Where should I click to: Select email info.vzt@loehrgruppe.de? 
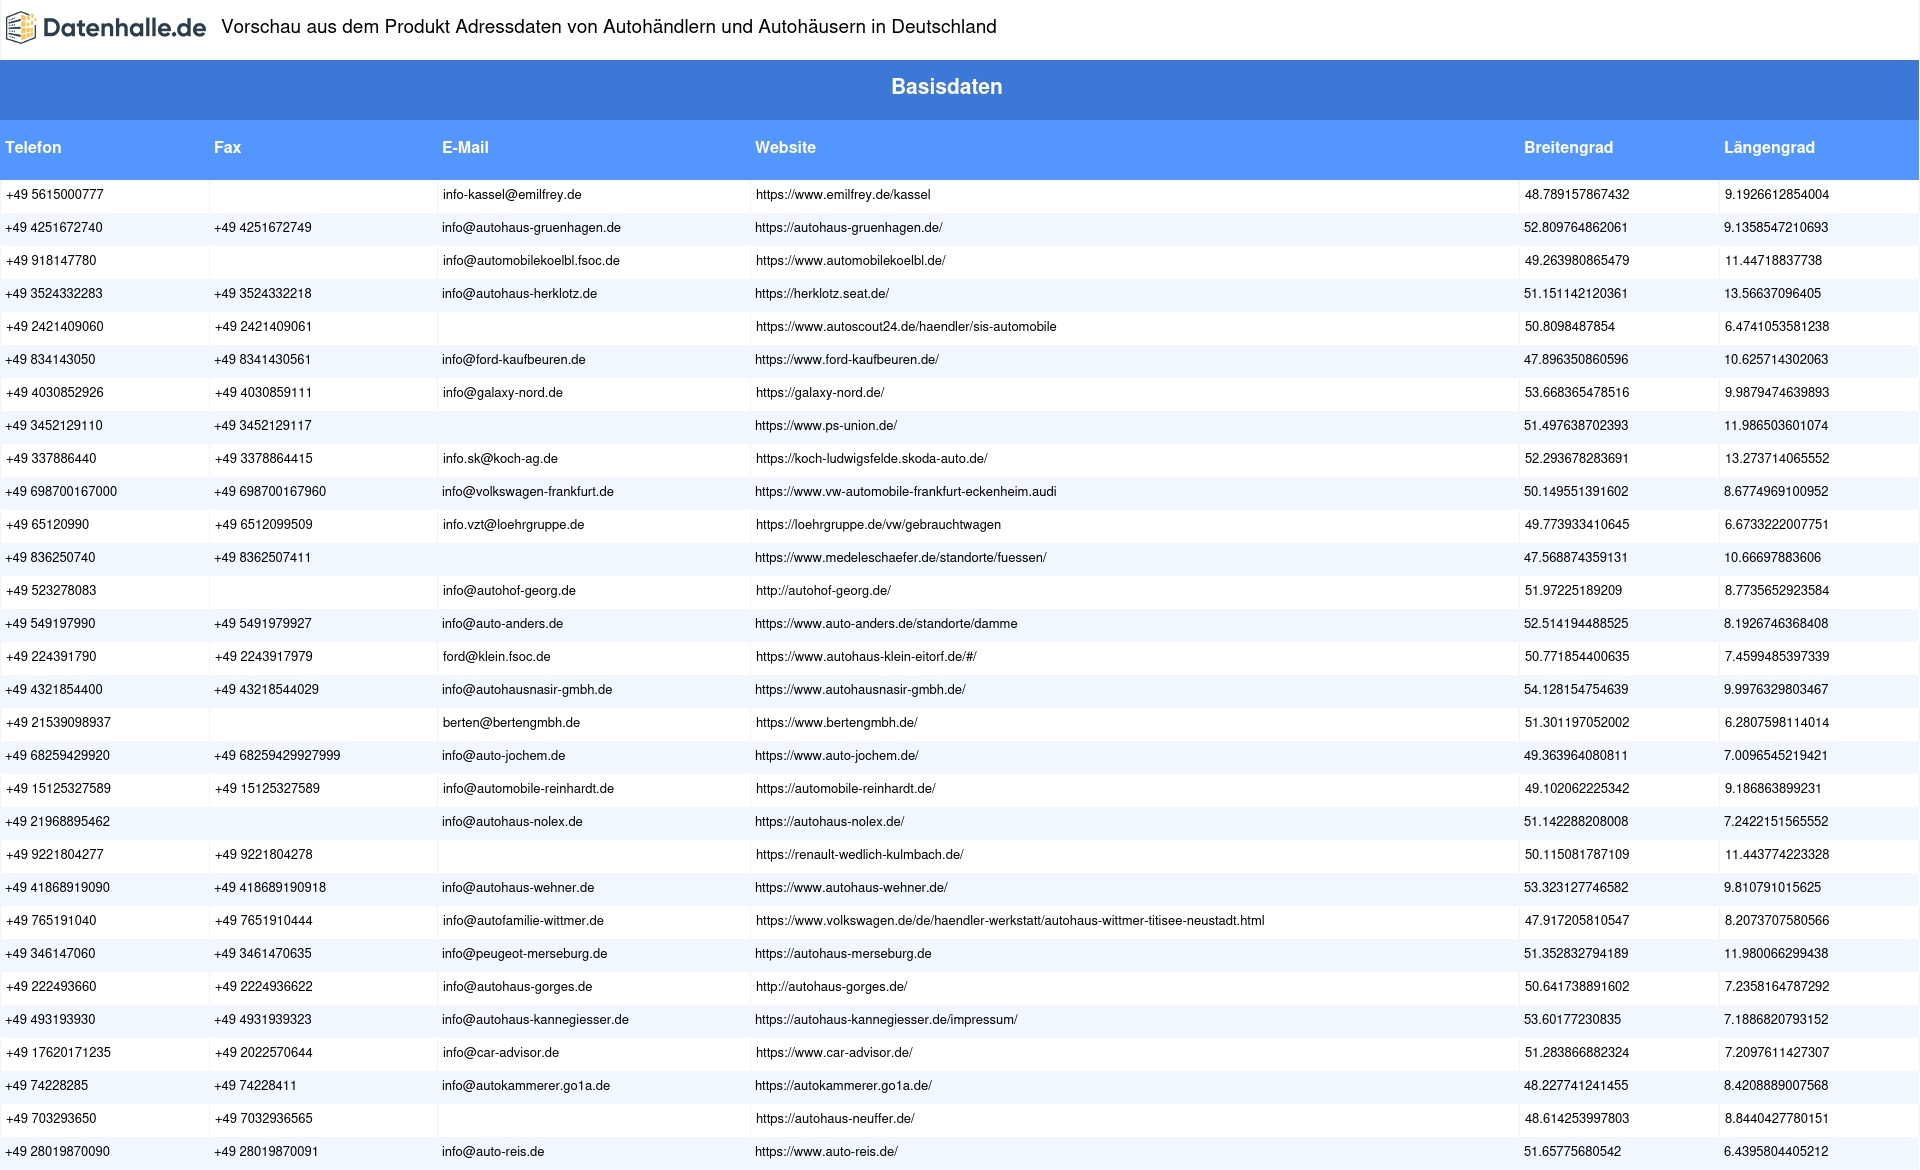513,525
